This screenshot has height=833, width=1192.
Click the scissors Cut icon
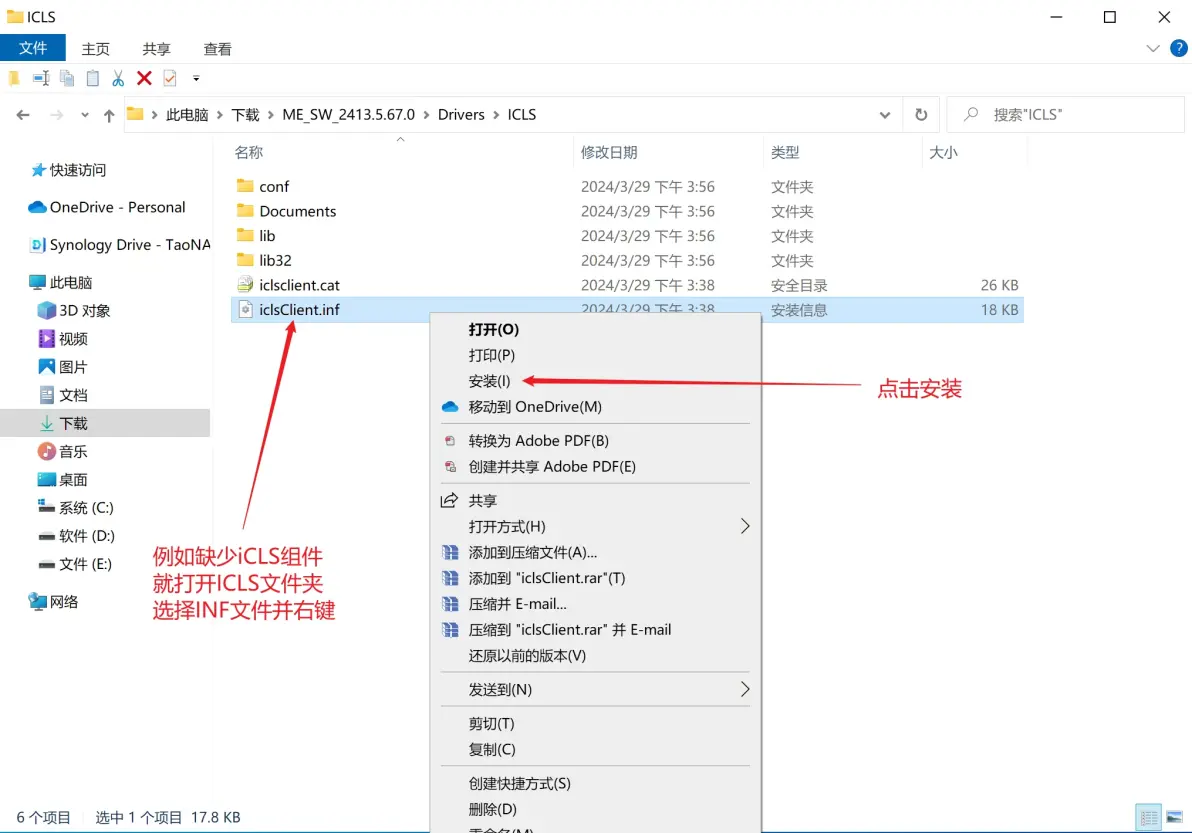pyautogui.click(x=118, y=78)
